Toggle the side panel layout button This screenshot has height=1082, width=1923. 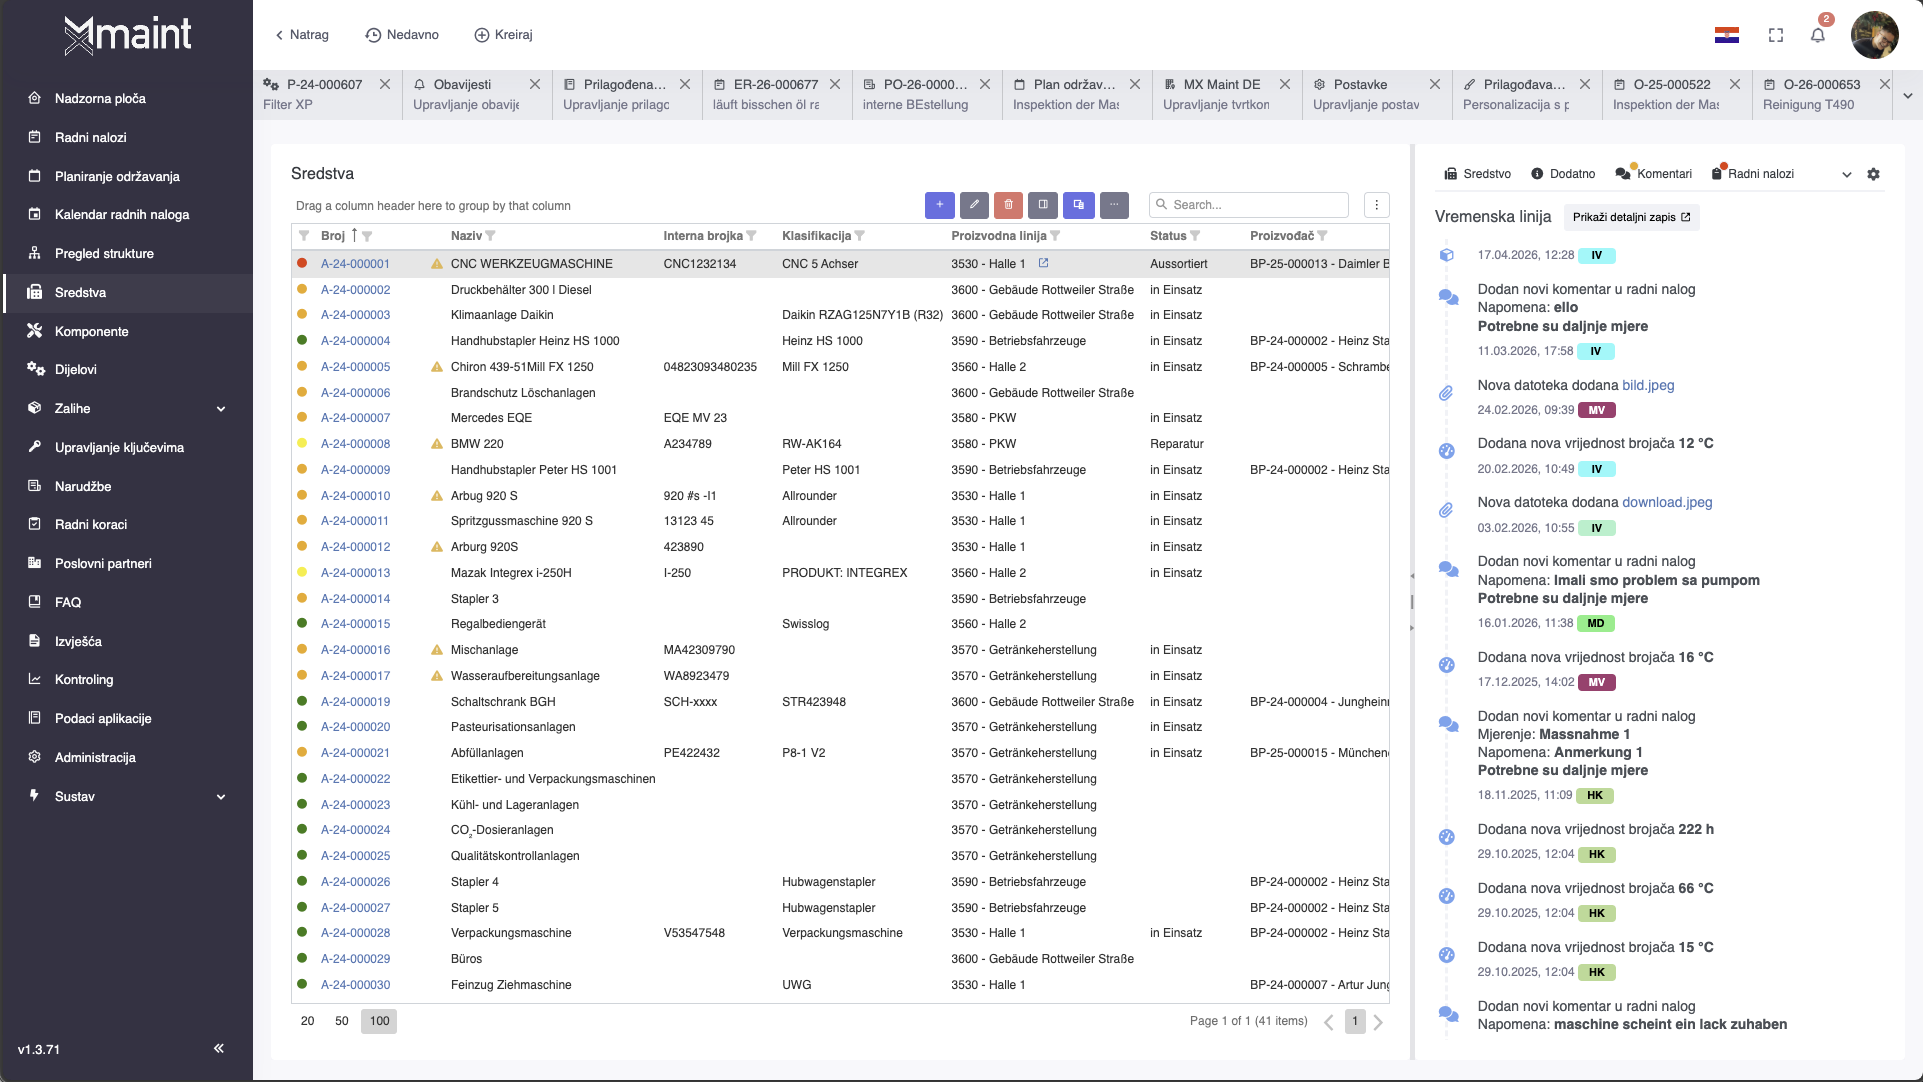(1043, 205)
